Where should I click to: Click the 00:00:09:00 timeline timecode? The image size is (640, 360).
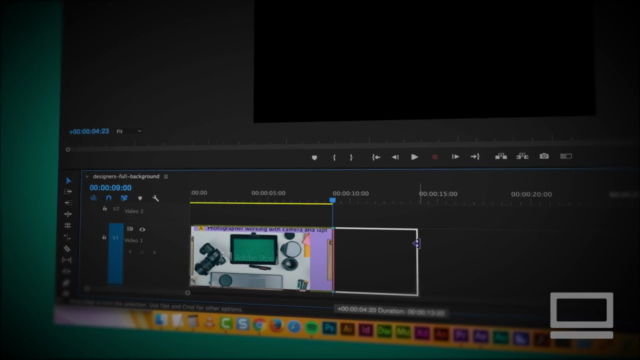[110, 188]
